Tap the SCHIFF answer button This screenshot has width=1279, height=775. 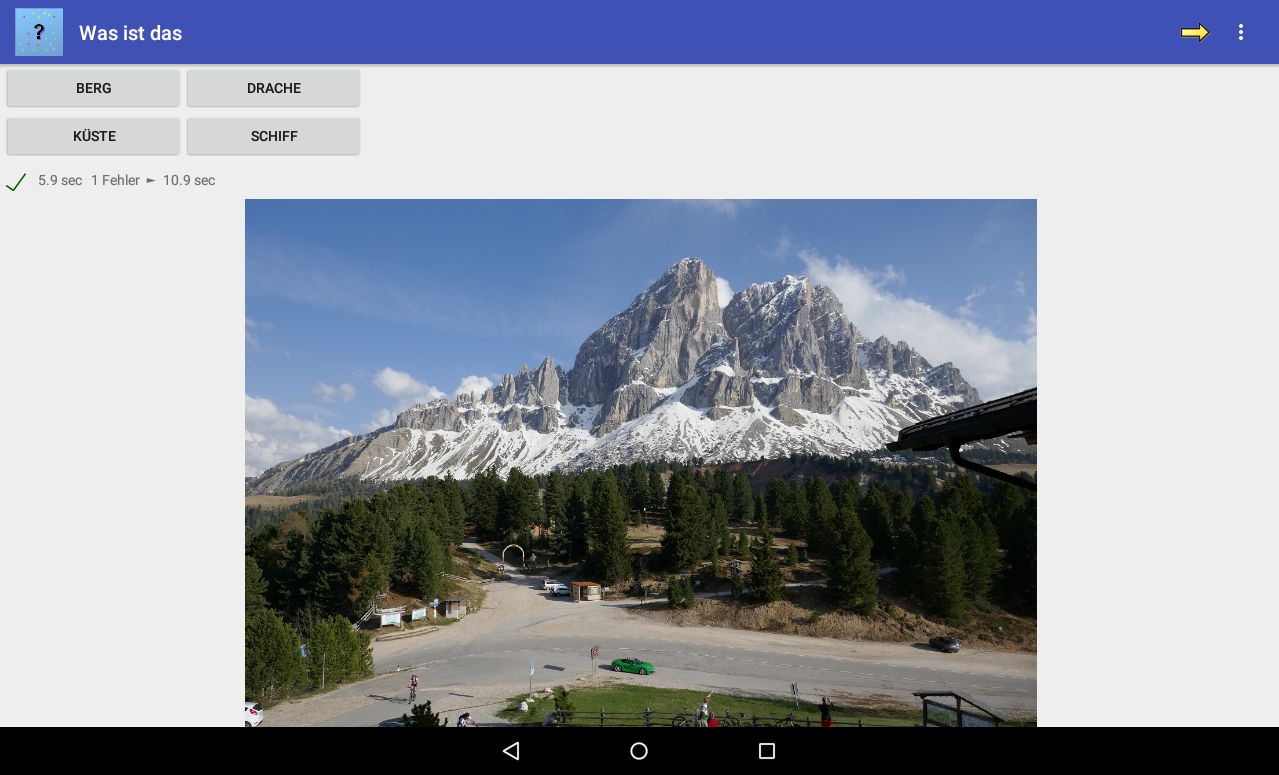pos(273,136)
